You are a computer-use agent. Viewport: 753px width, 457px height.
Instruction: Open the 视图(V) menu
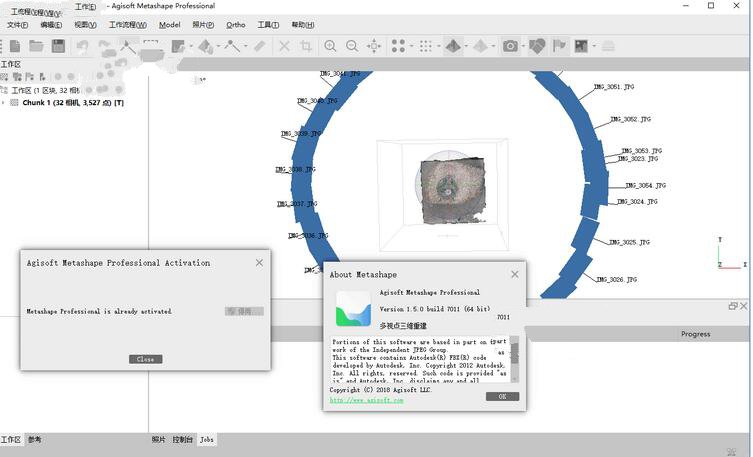(x=85, y=25)
